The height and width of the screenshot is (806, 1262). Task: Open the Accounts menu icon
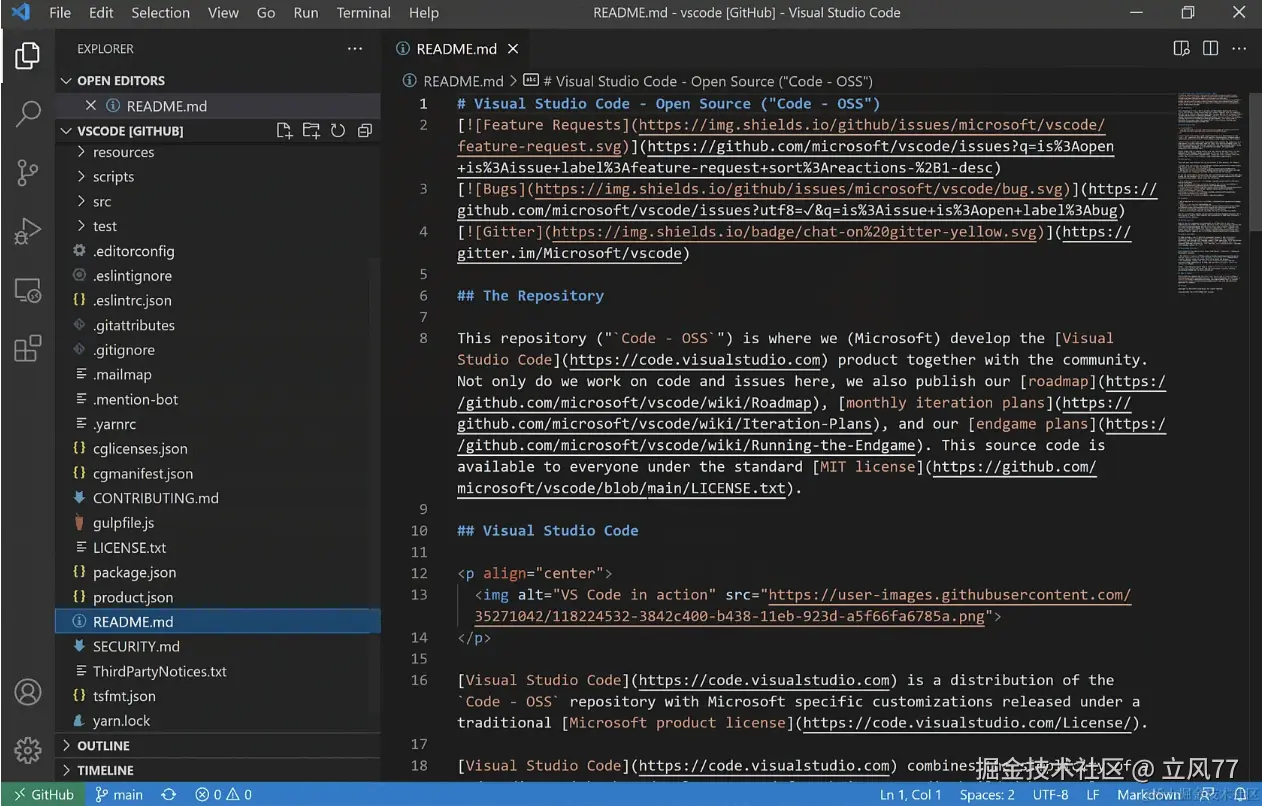click(x=28, y=692)
